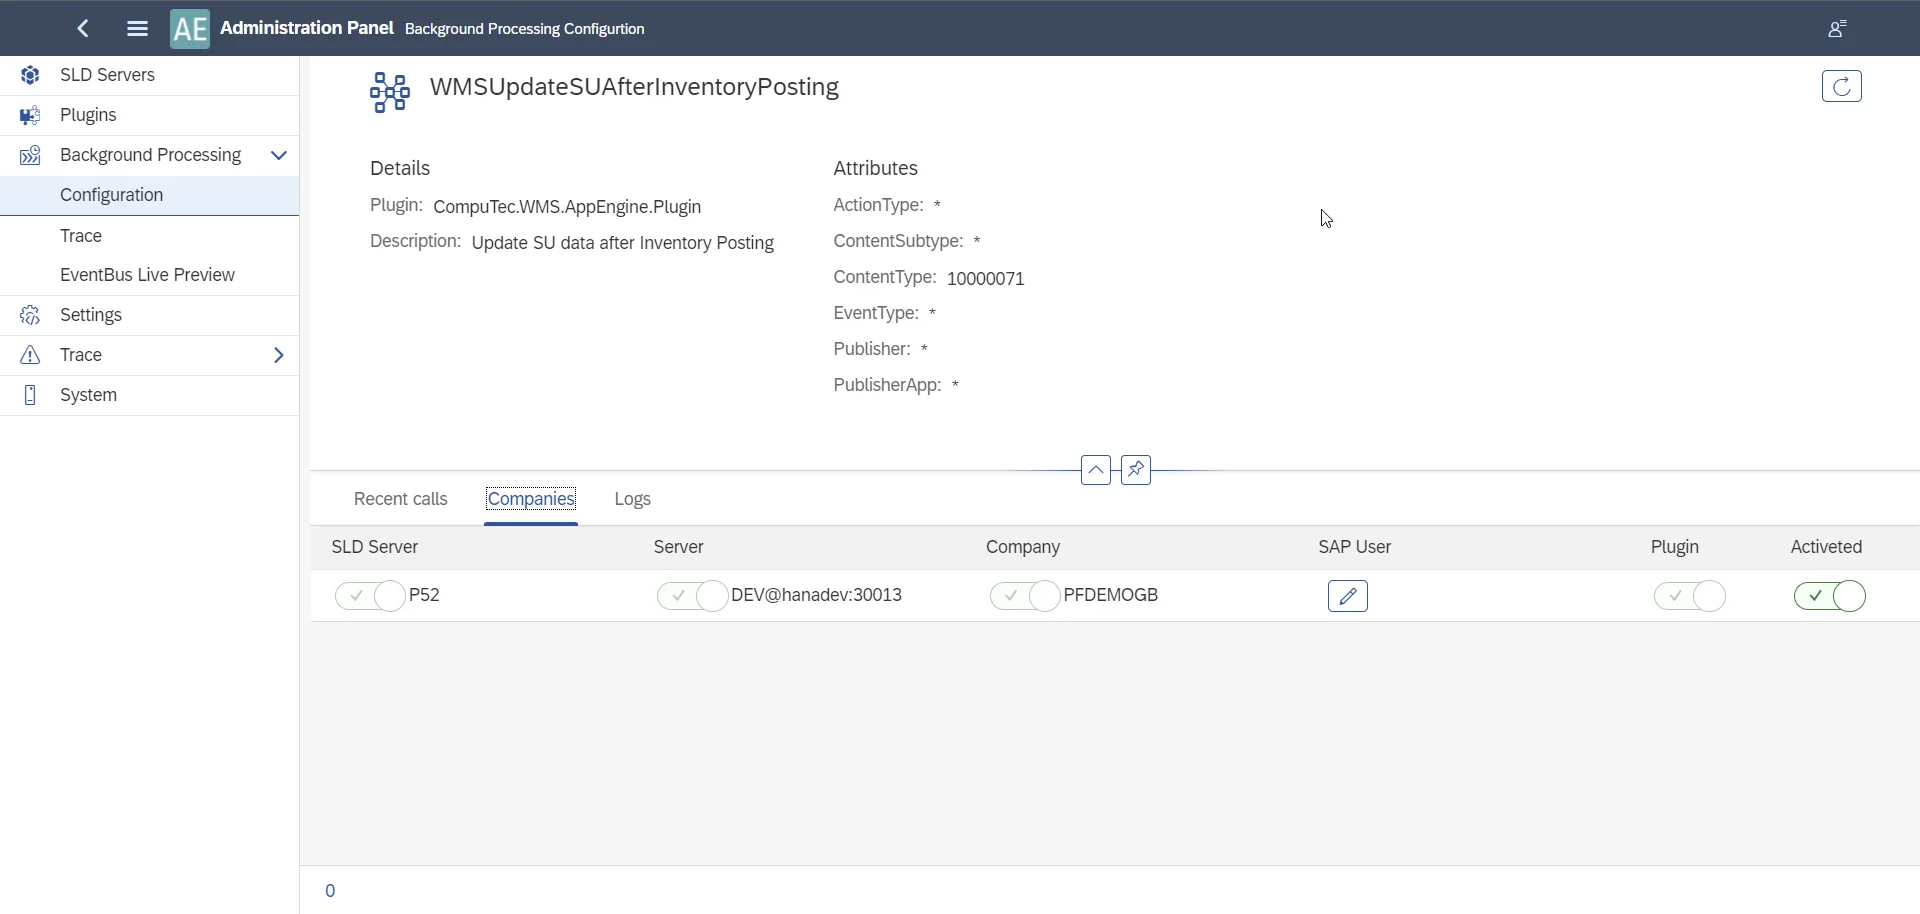Click the back arrow in header
The width and height of the screenshot is (1920, 914).
coord(84,29)
